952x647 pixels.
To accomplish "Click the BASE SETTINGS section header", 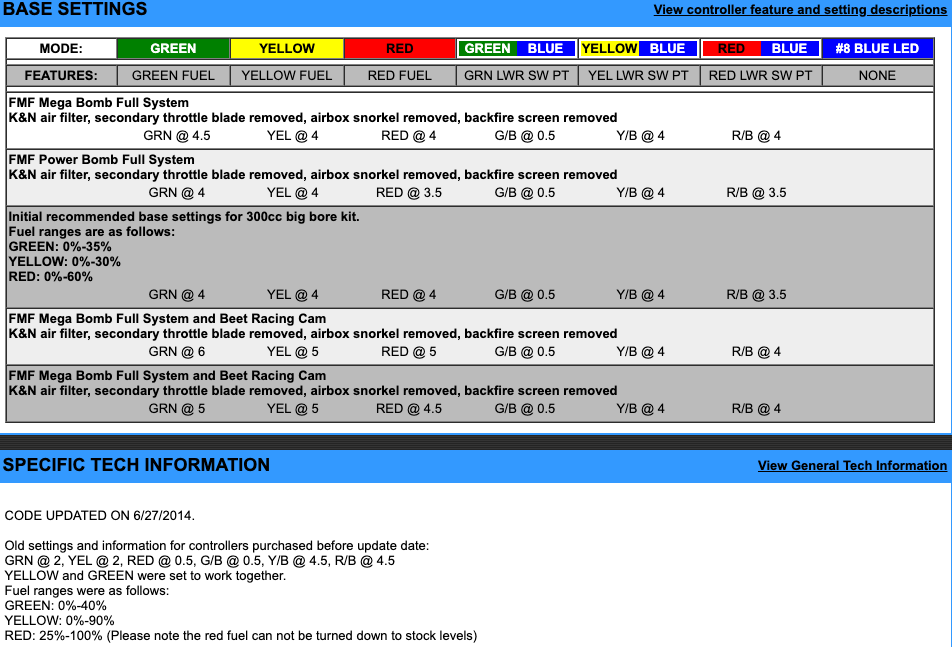I will tap(75, 10).
